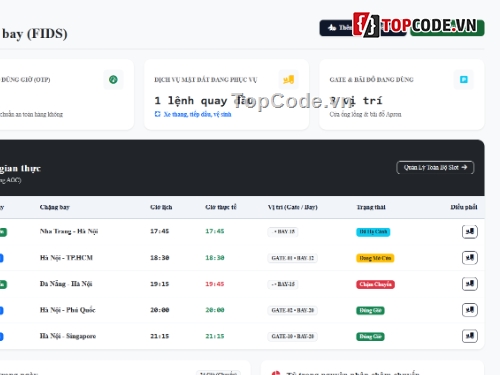
Task: Click scheduled time 21:15 in Singapore row
Action: coord(160,336)
